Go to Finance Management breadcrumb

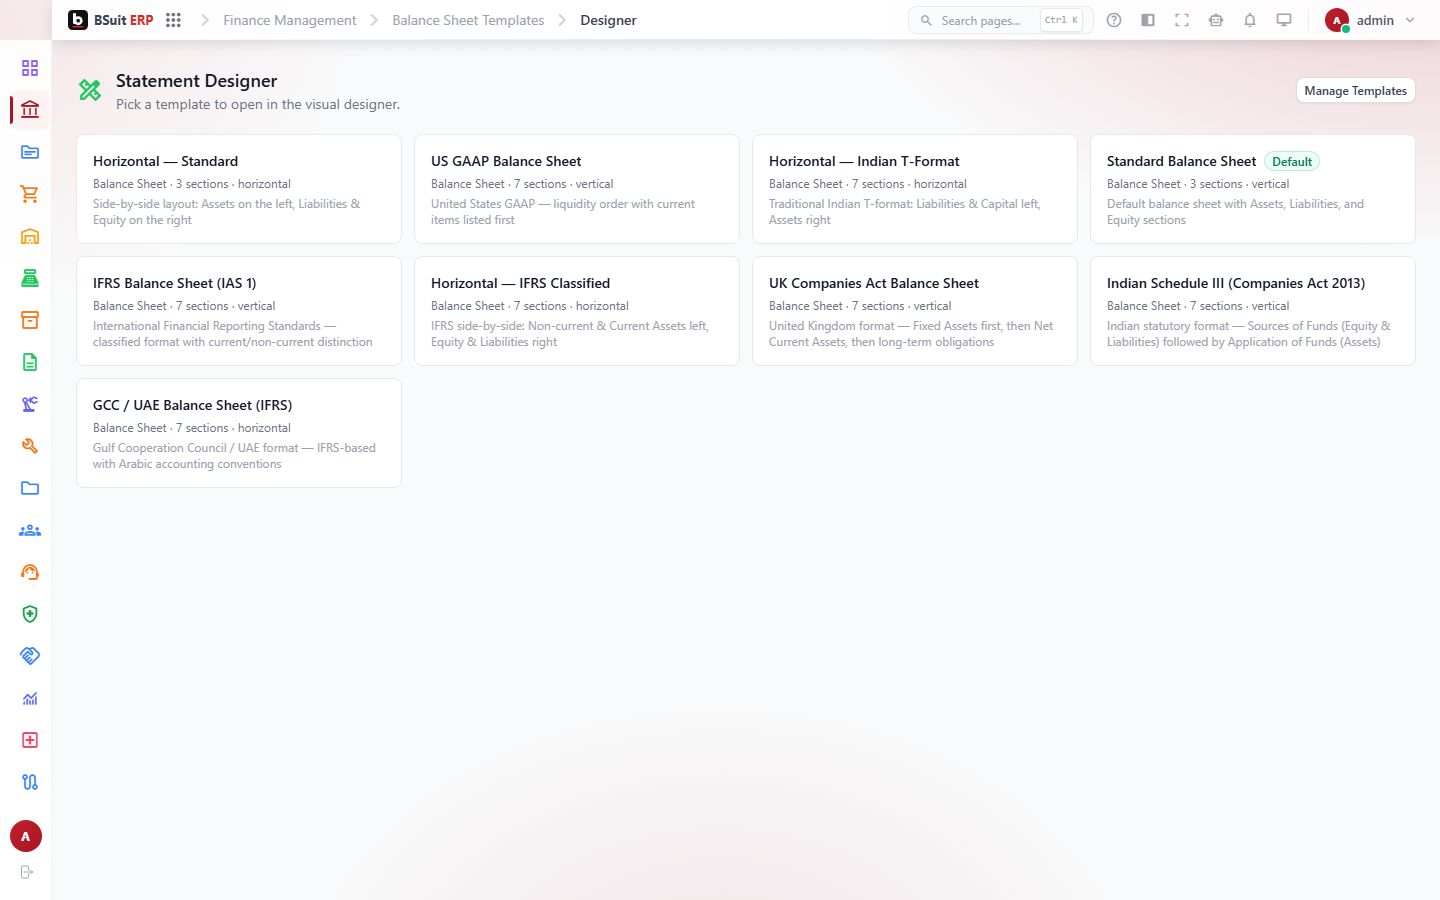click(289, 20)
